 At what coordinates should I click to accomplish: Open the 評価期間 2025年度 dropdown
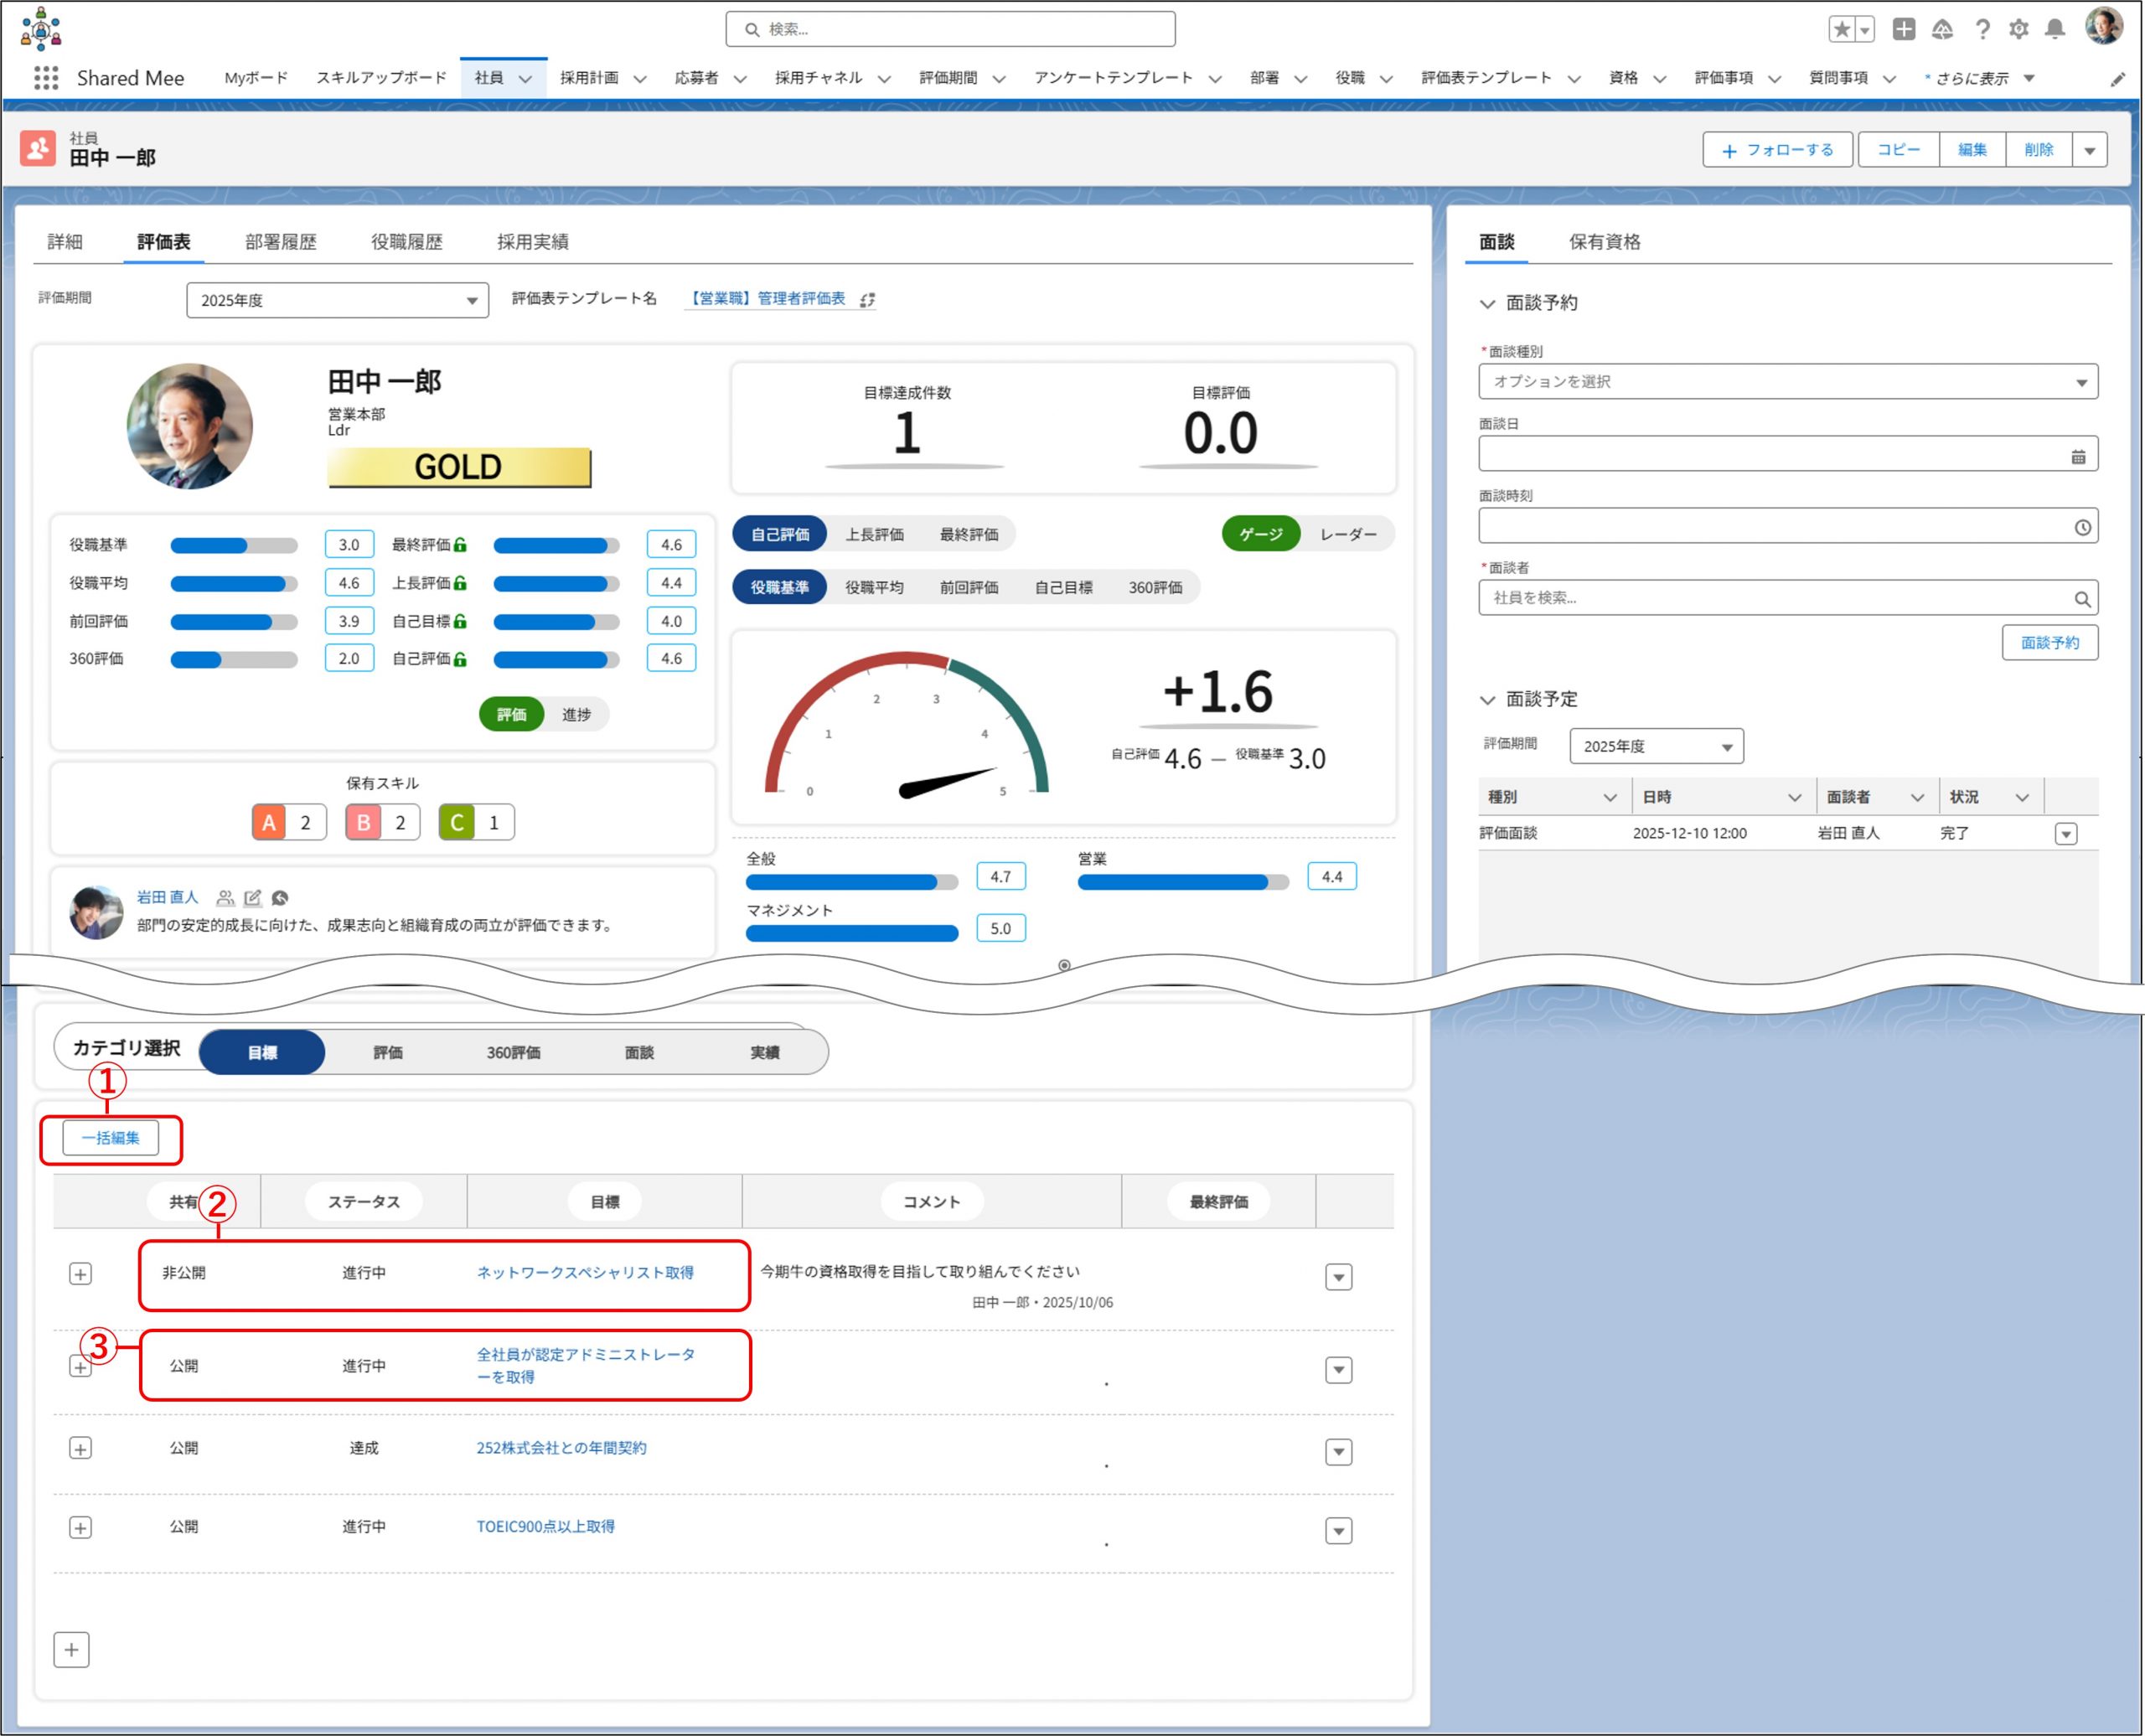(337, 300)
